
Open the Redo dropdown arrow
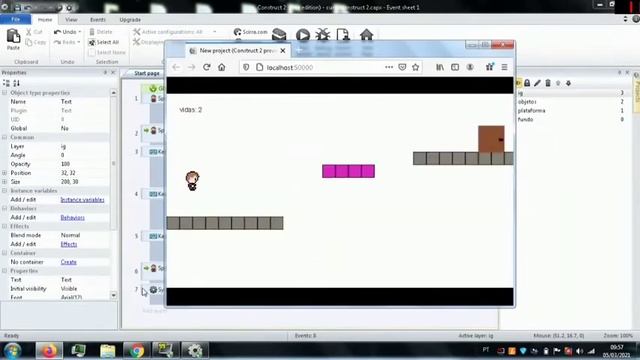point(79,42)
